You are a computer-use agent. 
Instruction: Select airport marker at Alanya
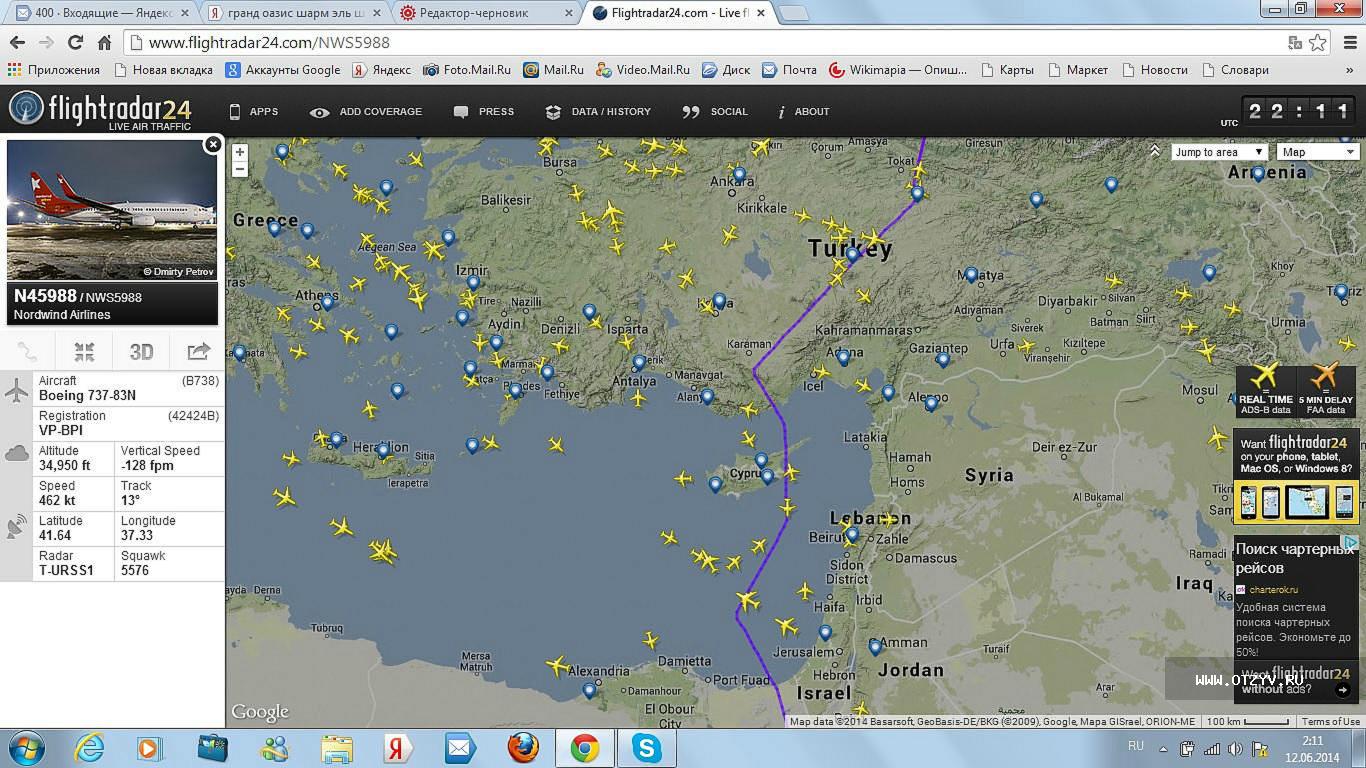[707, 397]
